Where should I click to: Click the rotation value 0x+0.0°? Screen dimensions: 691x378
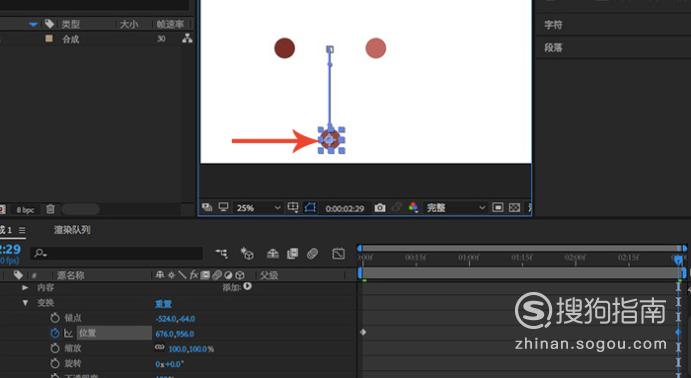point(169,364)
